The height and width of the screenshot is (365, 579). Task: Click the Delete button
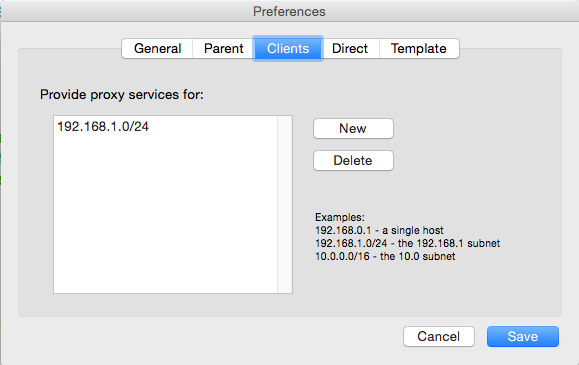tap(353, 160)
